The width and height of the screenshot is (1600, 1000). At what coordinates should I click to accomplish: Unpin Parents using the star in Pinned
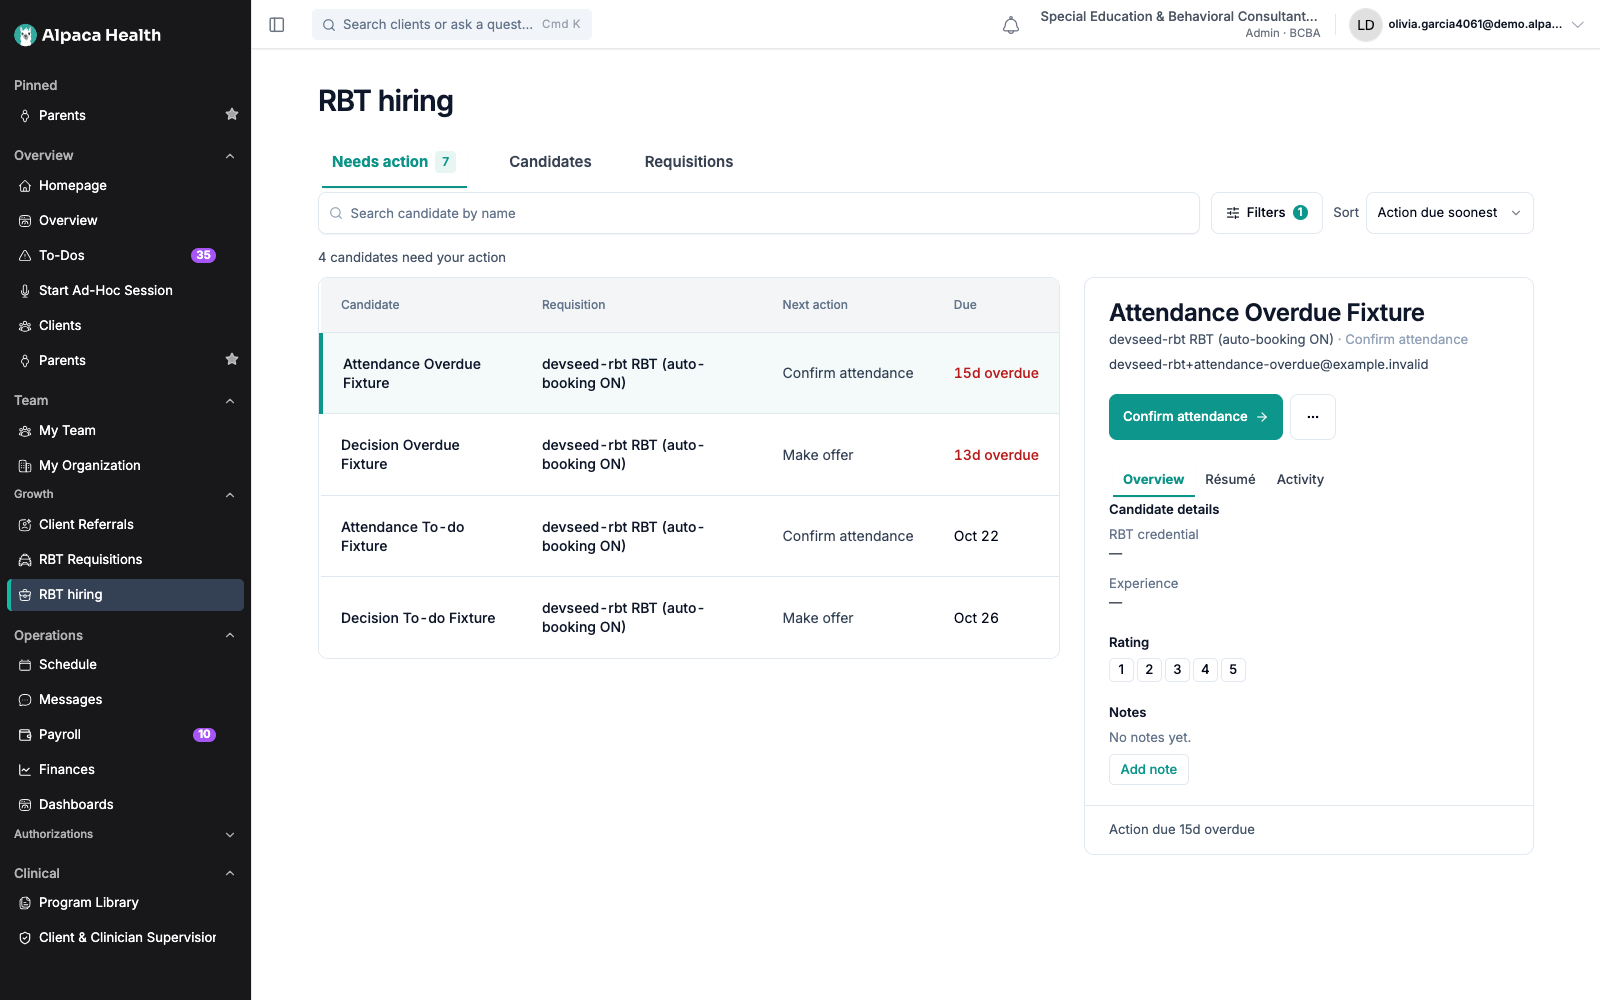pyautogui.click(x=232, y=114)
